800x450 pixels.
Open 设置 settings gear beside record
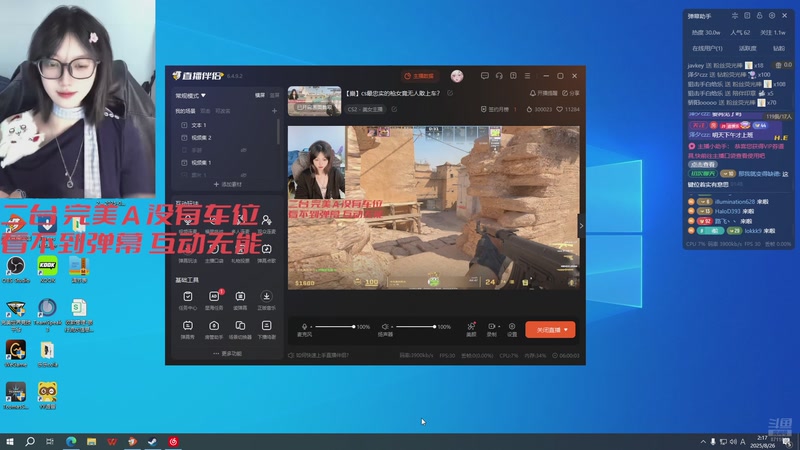pyautogui.click(x=512, y=327)
